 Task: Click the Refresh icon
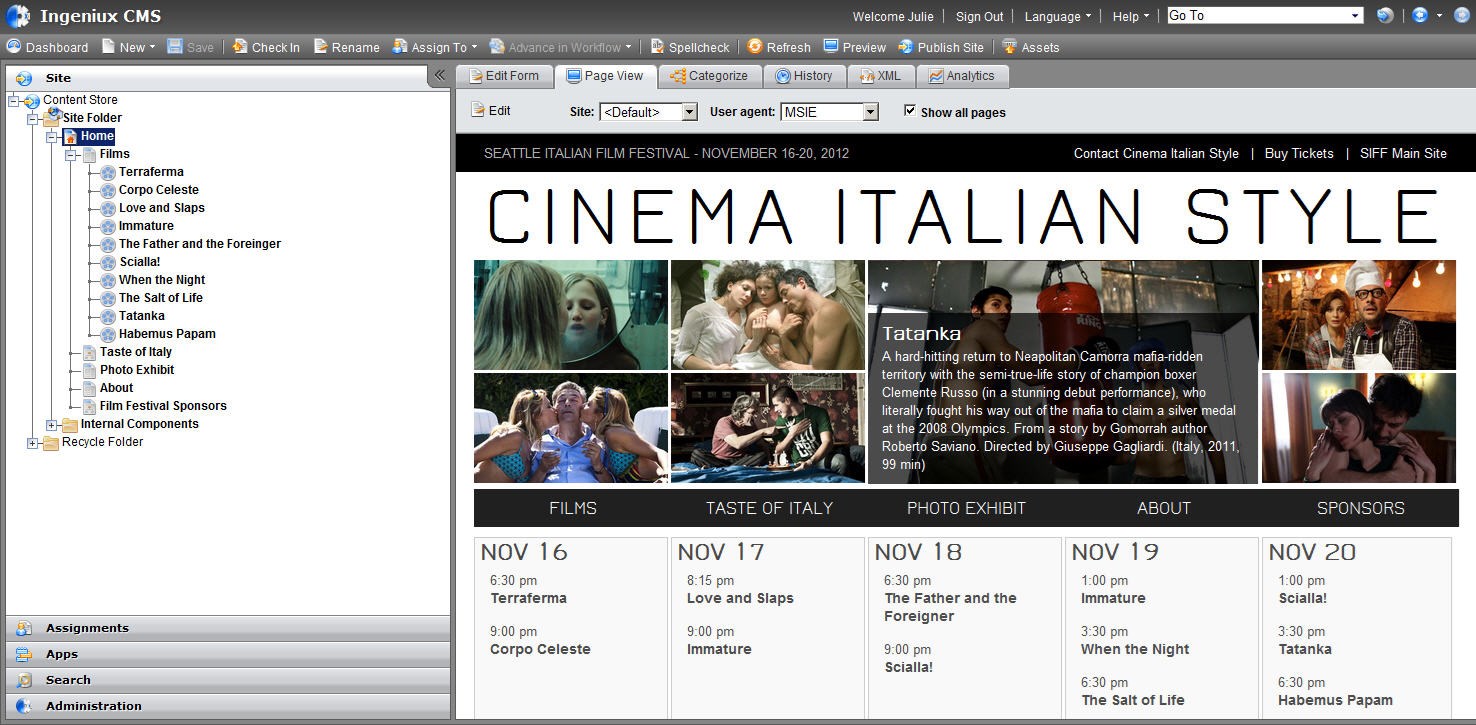(755, 46)
